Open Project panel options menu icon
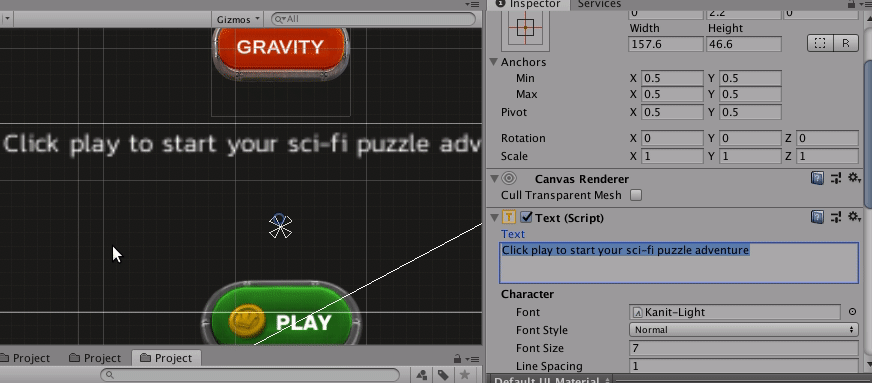872x383 pixels. click(472, 359)
